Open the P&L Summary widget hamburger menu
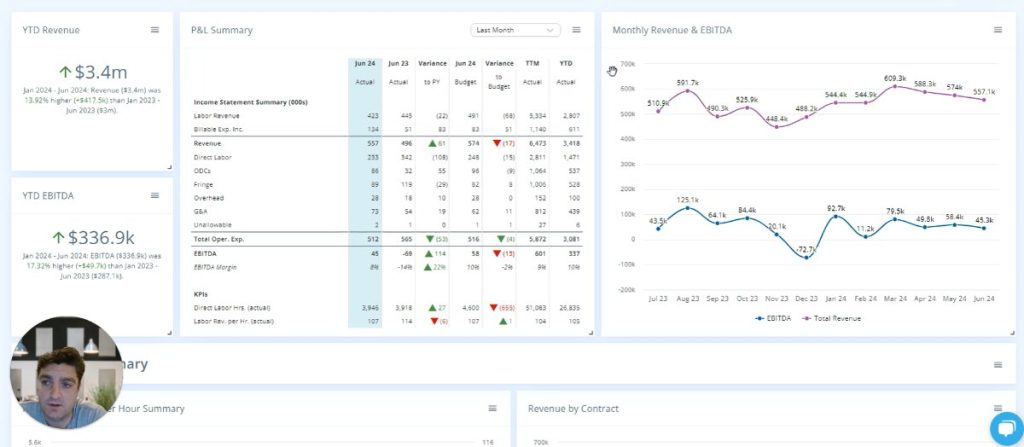This screenshot has width=1024, height=447. click(x=576, y=30)
